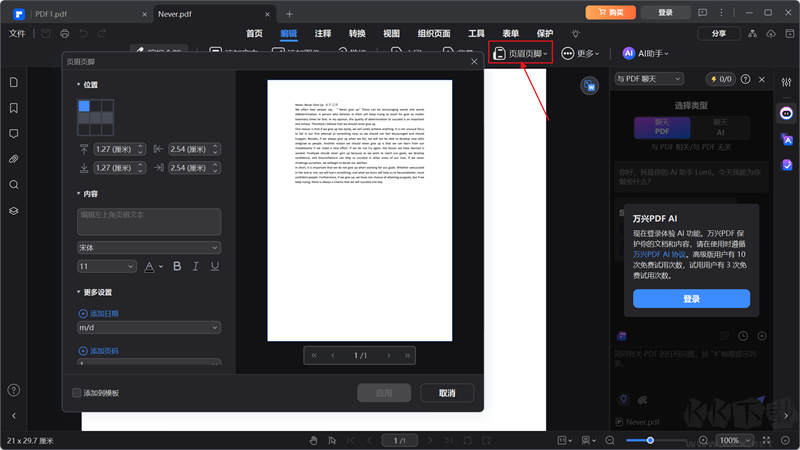This screenshot has height=450, width=800.
Task: Click the AI translate icon in right sidebar
Action: (x=787, y=139)
